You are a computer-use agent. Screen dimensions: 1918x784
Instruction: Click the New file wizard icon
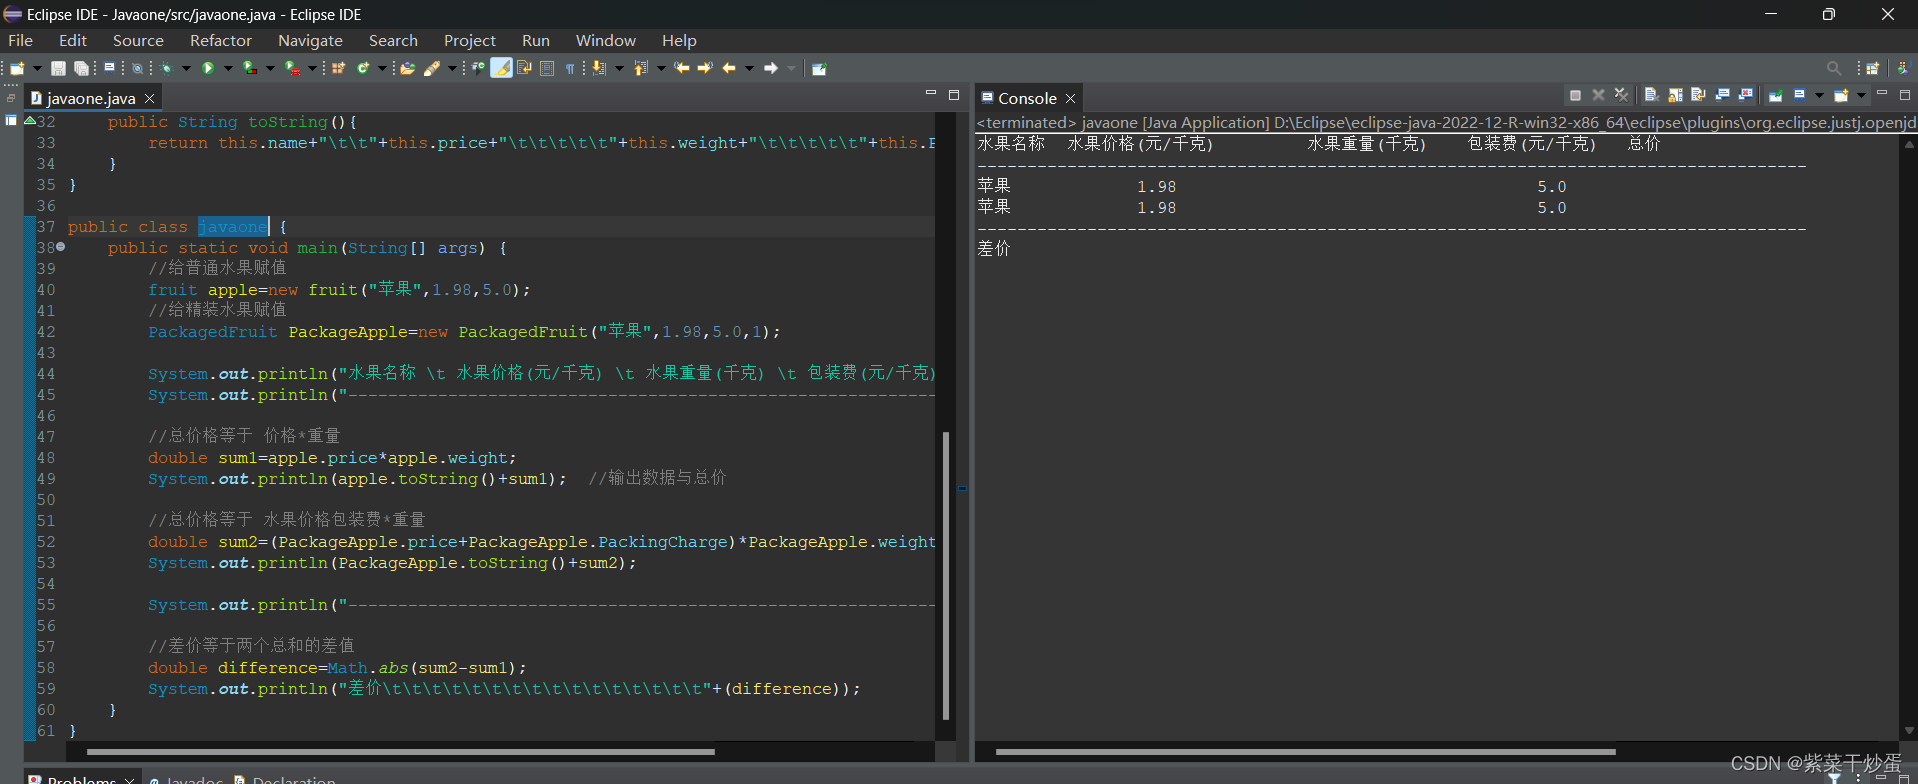pos(17,68)
